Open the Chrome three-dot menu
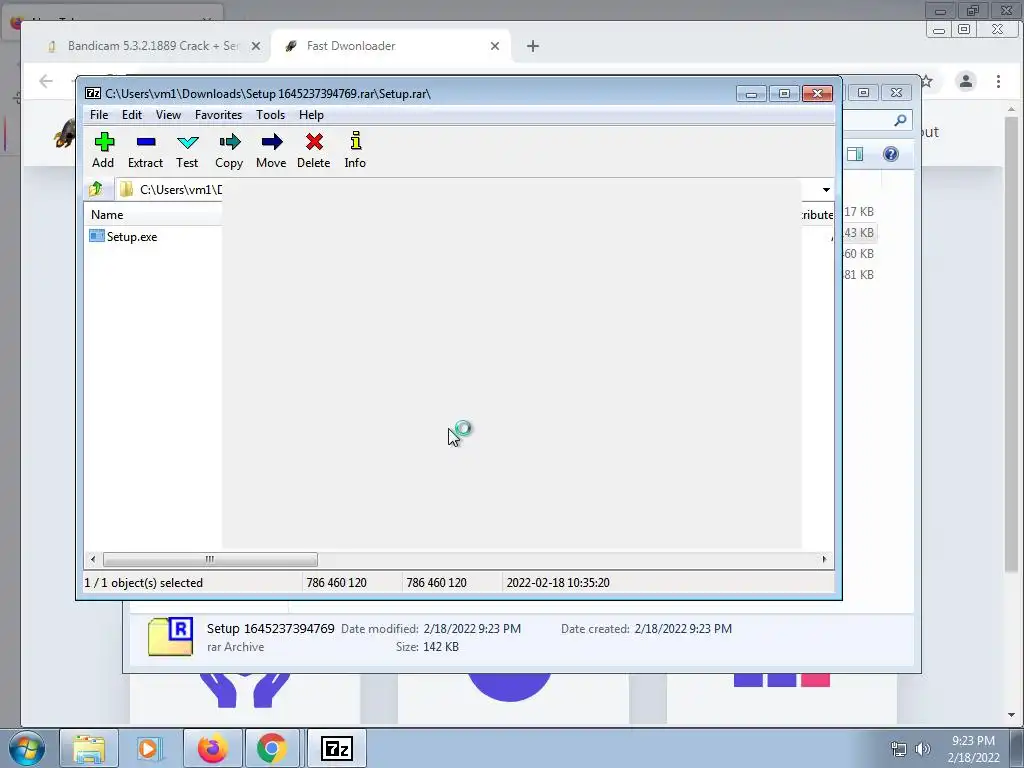 999,82
